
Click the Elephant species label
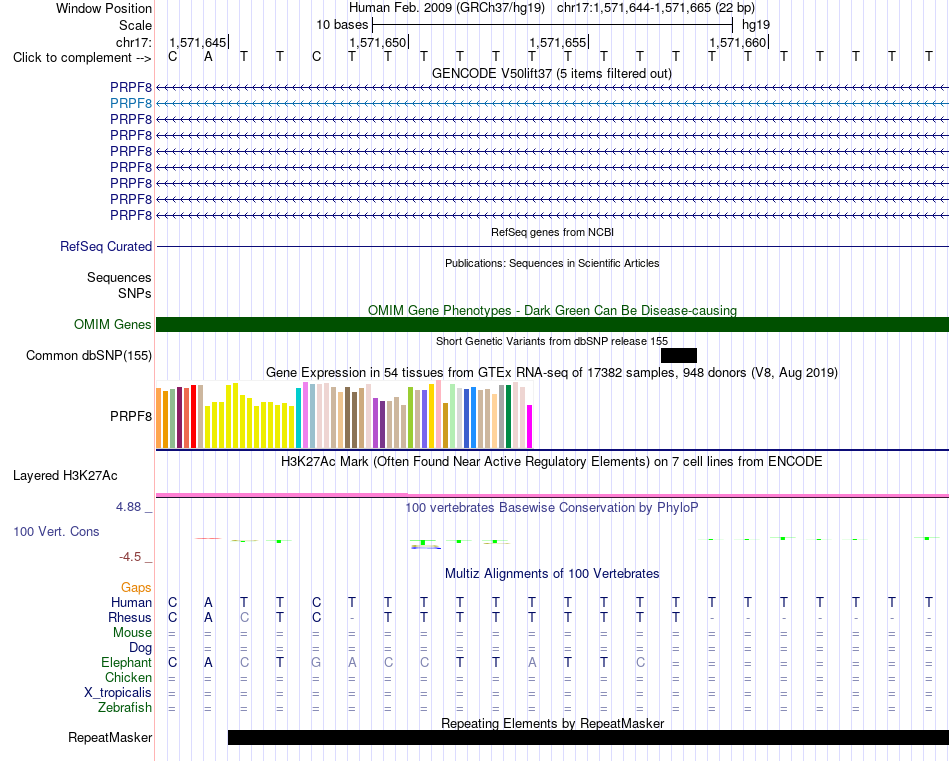126,662
